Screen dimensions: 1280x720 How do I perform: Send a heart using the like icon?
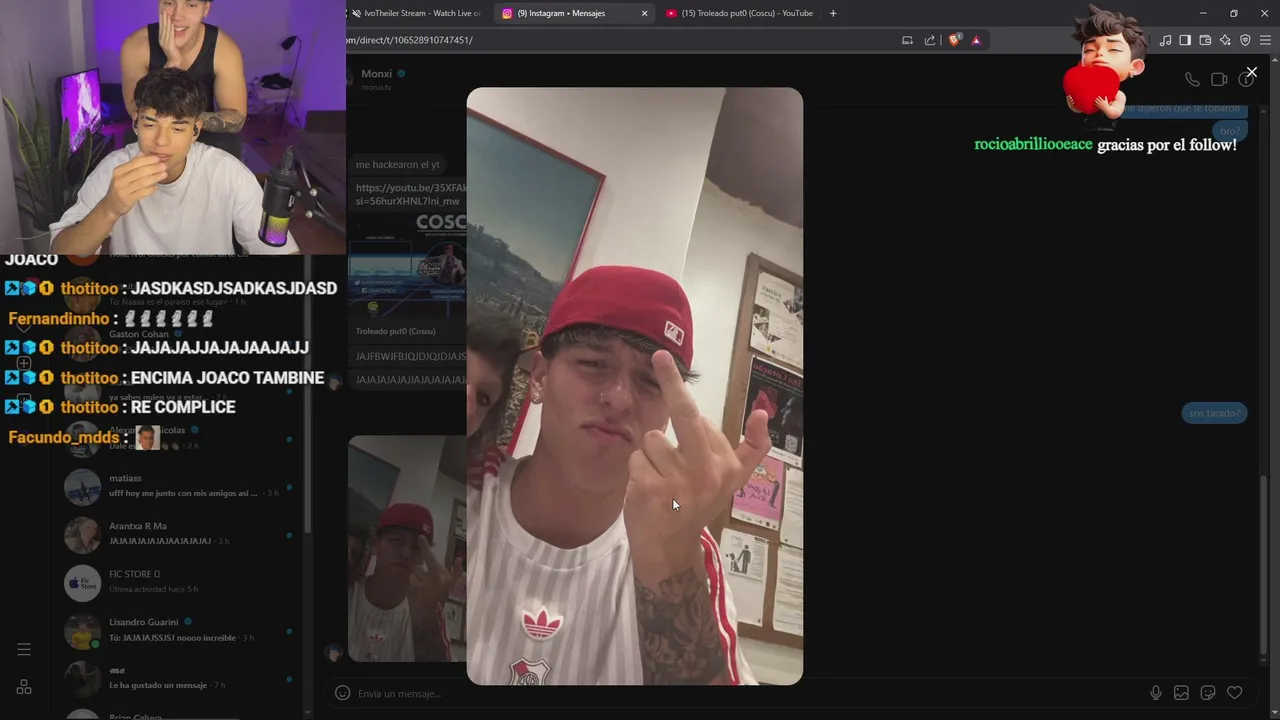click(1235, 693)
